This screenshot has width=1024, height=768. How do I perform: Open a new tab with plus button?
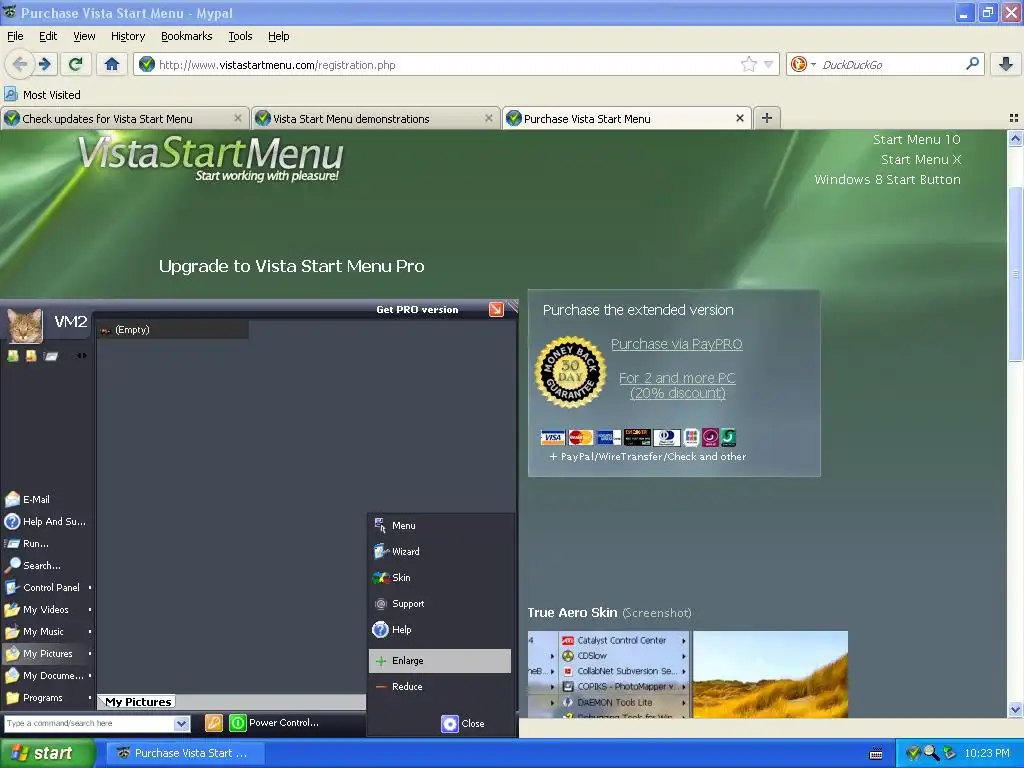[767, 118]
